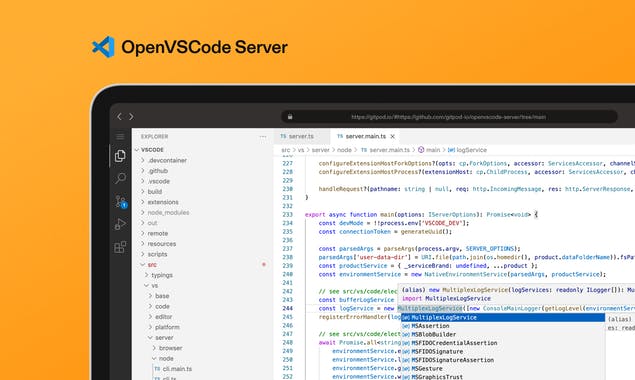This screenshot has width=635, height=380.
Task: Click line number 244 in gutter
Action: [288, 308]
